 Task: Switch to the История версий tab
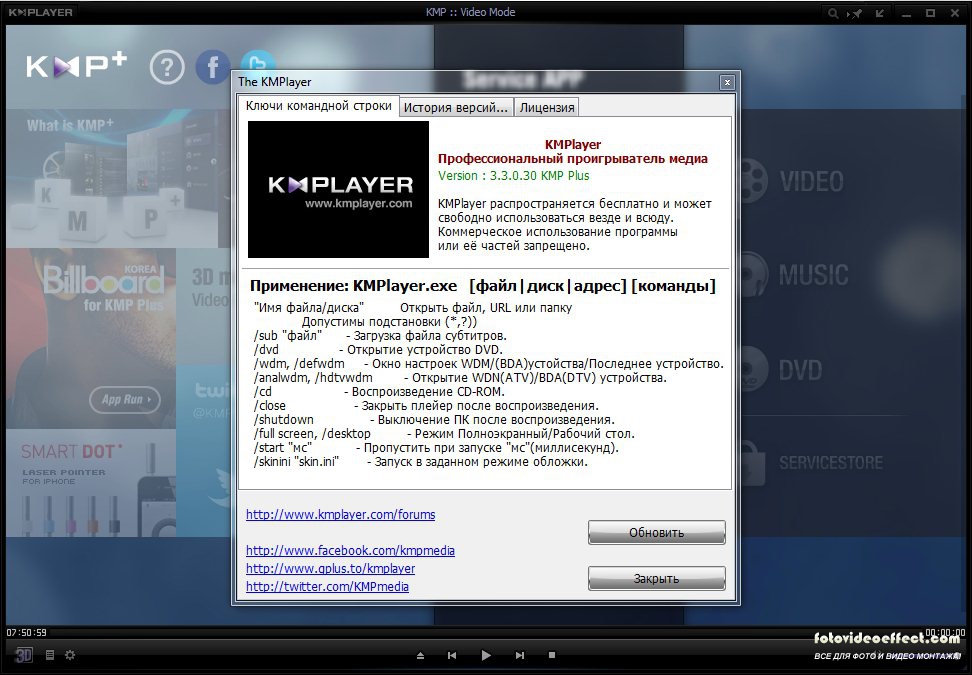click(x=456, y=108)
